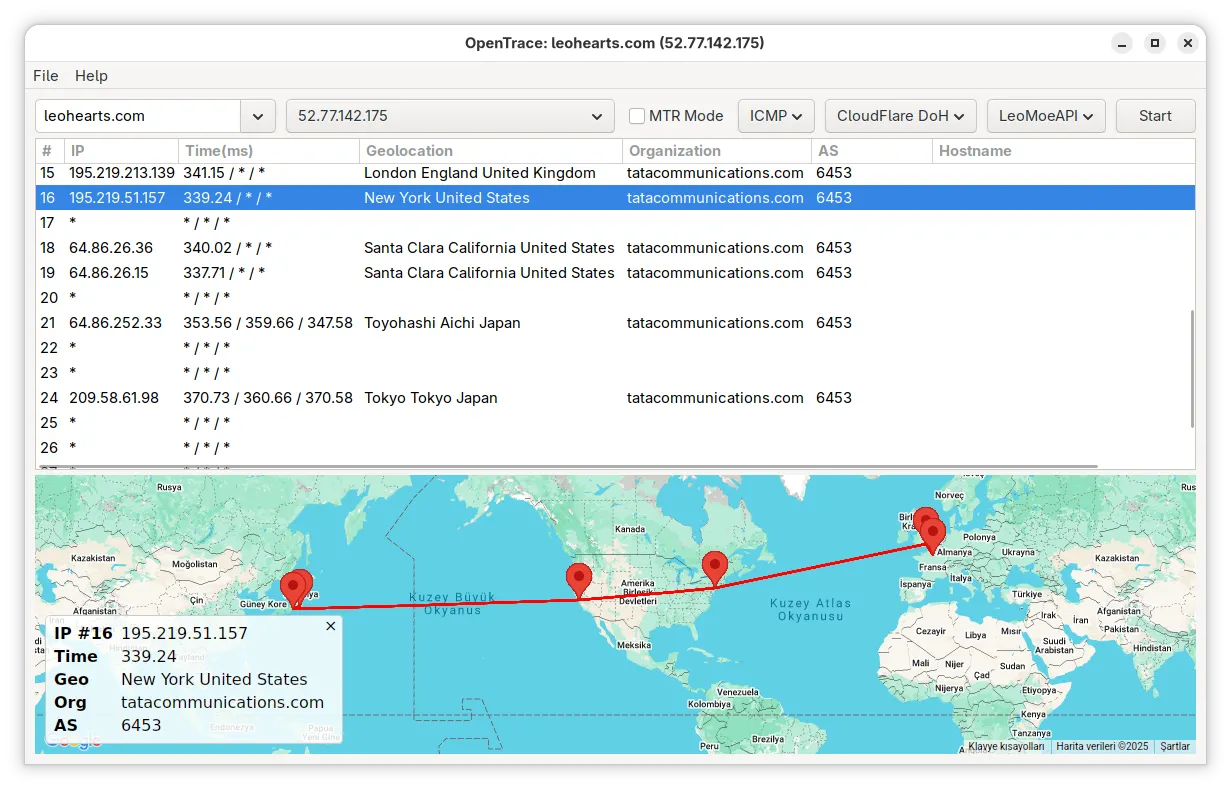The height and width of the screenshot is (789, 1231).
Task: Select hop 24 IP 209.58.61.98
Action: 113,398
